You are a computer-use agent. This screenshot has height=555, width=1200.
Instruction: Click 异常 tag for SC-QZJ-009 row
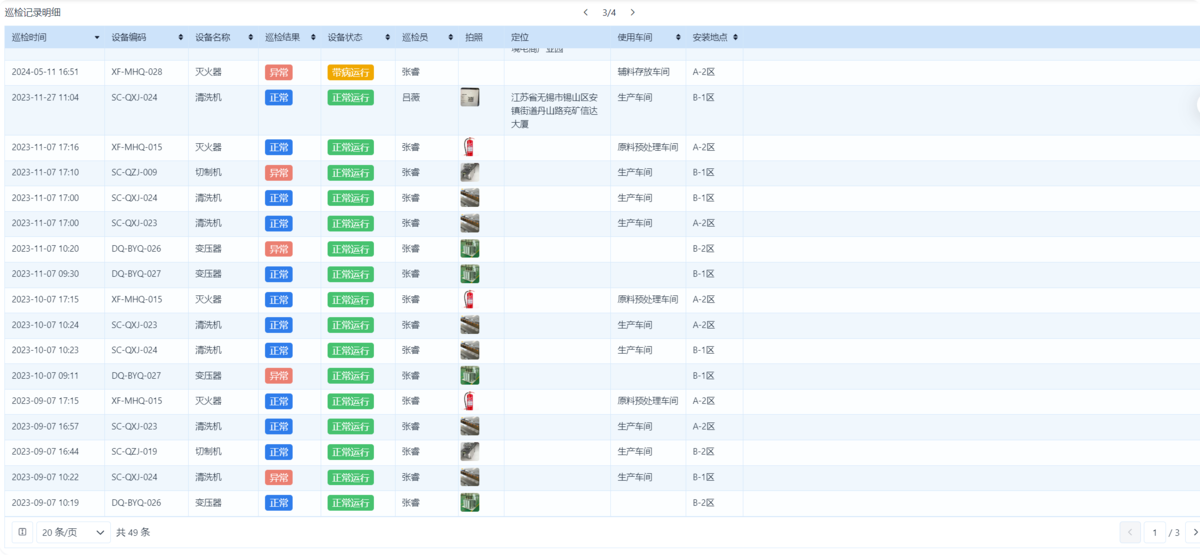tap(279, 173)
